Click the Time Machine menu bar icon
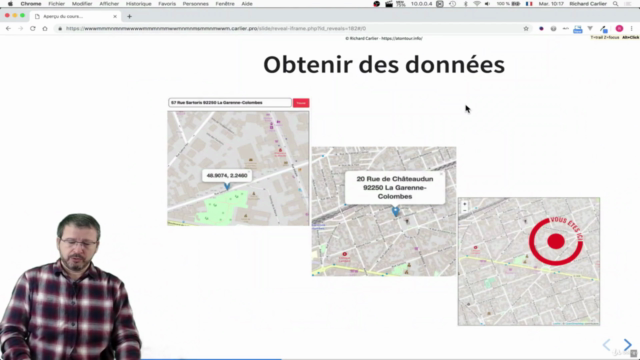The height and width of the screenshot is (360, 640). (453, 4)
